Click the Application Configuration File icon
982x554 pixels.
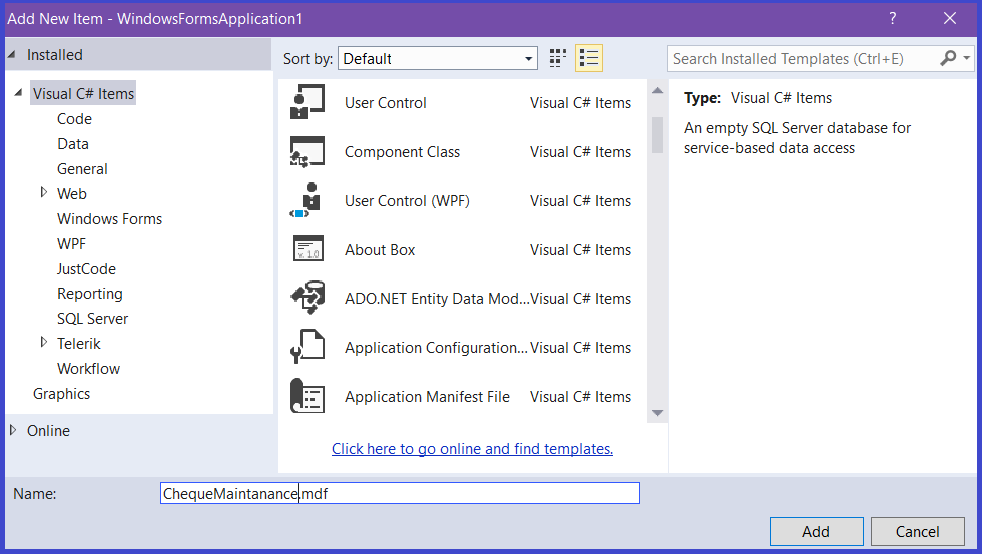tap(307, 348)
